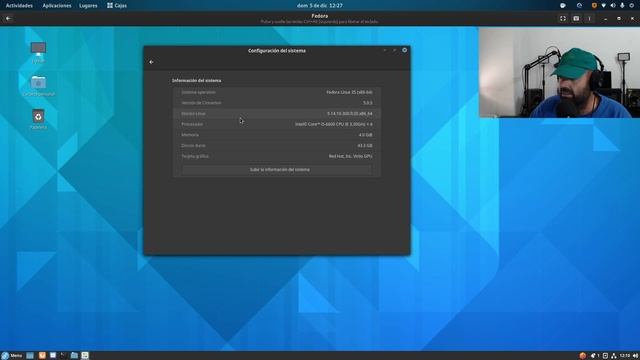Select the 'Memoria' row
The image size is (640, 360).
click(x=277, y=135)
